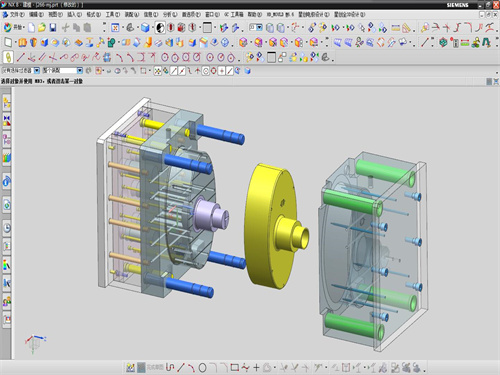Toggle the arc center snap point button
The width and height of the screenshot is (500, 375).
tap(205, 71)
